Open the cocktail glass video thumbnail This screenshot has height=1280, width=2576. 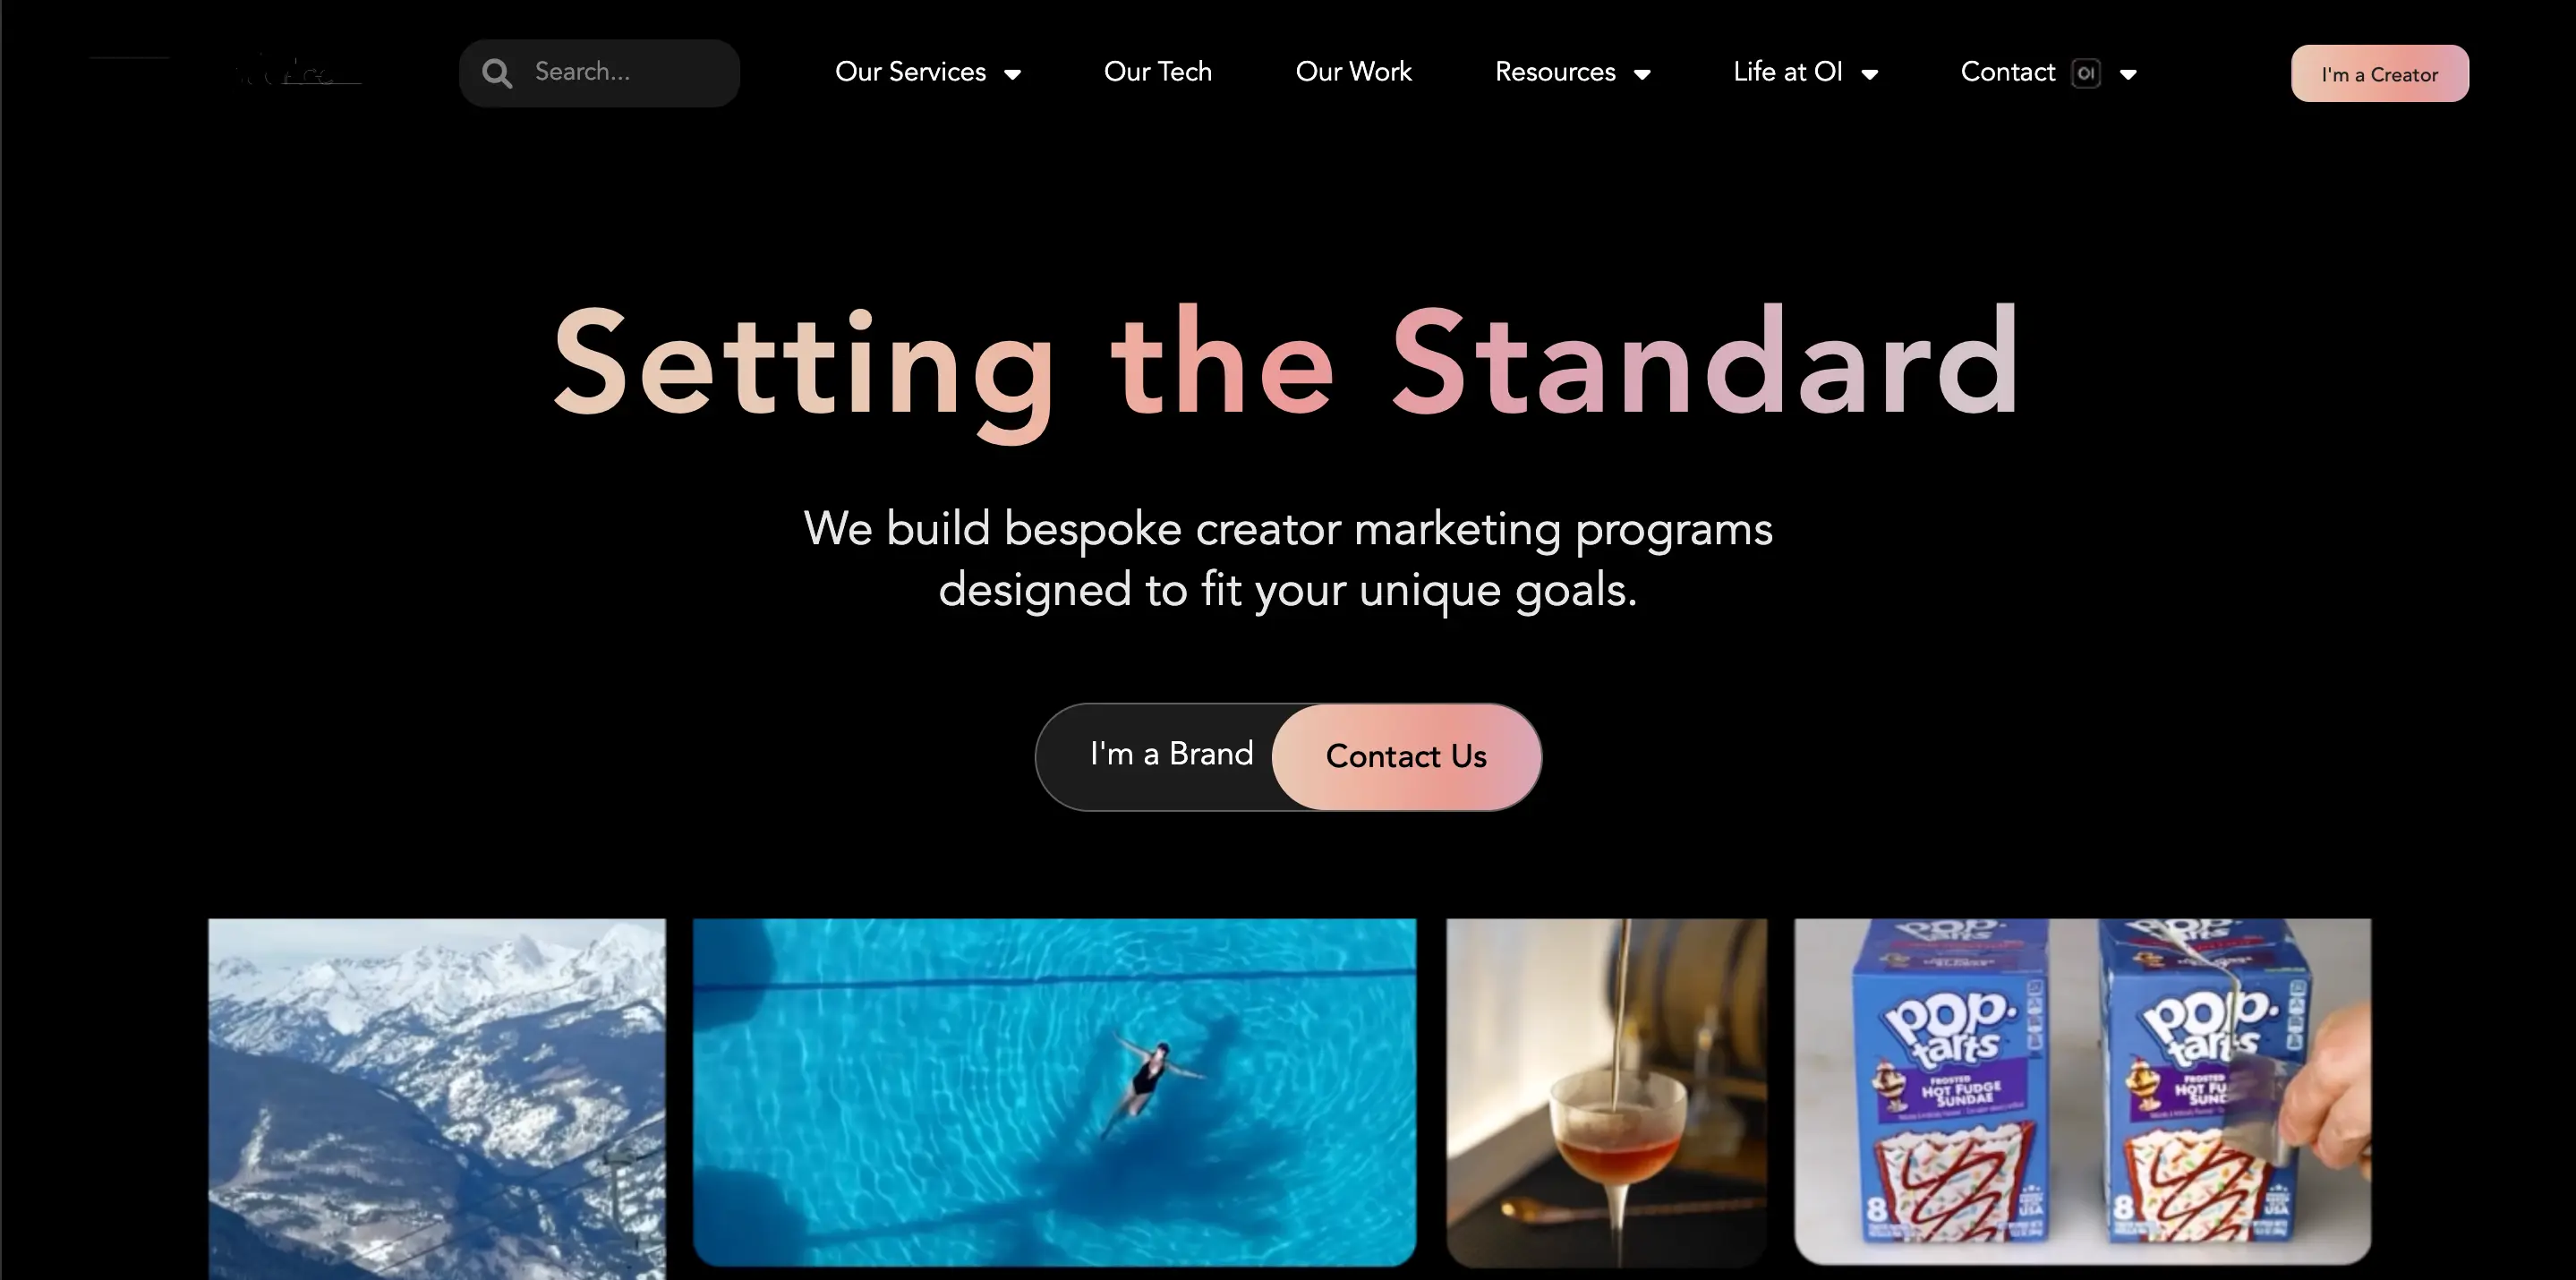[1606, 1092]
